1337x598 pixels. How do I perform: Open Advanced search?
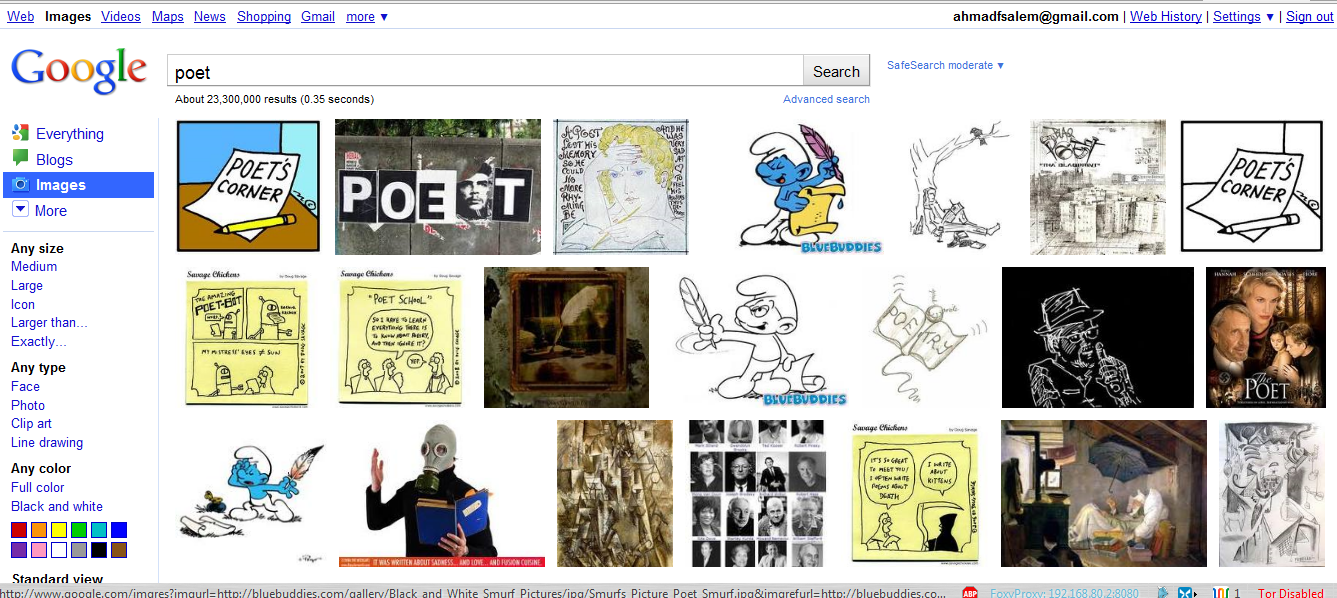pos(826,99)
